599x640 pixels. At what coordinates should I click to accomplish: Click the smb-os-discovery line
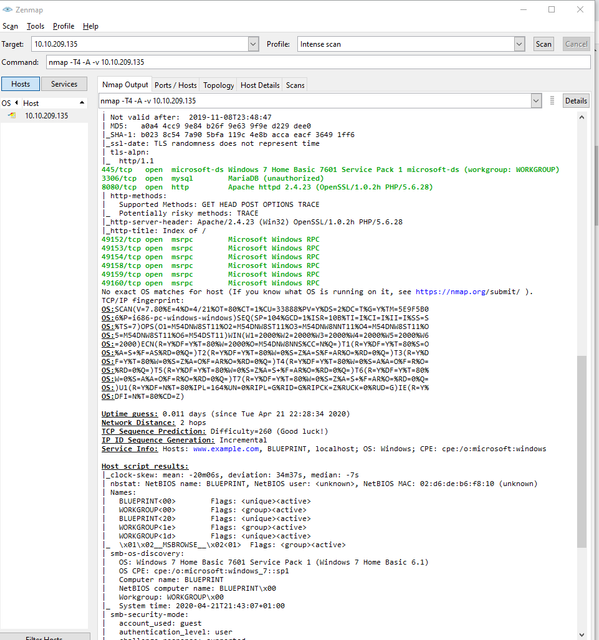pos(147,553)
